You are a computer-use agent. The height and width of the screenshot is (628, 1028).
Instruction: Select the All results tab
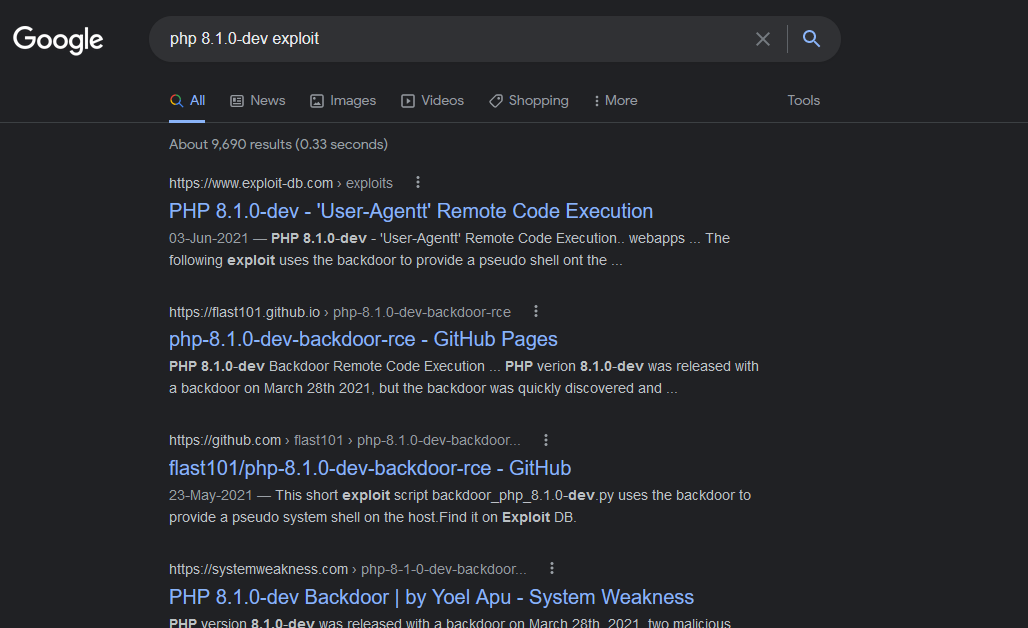(x=187, y=100)
